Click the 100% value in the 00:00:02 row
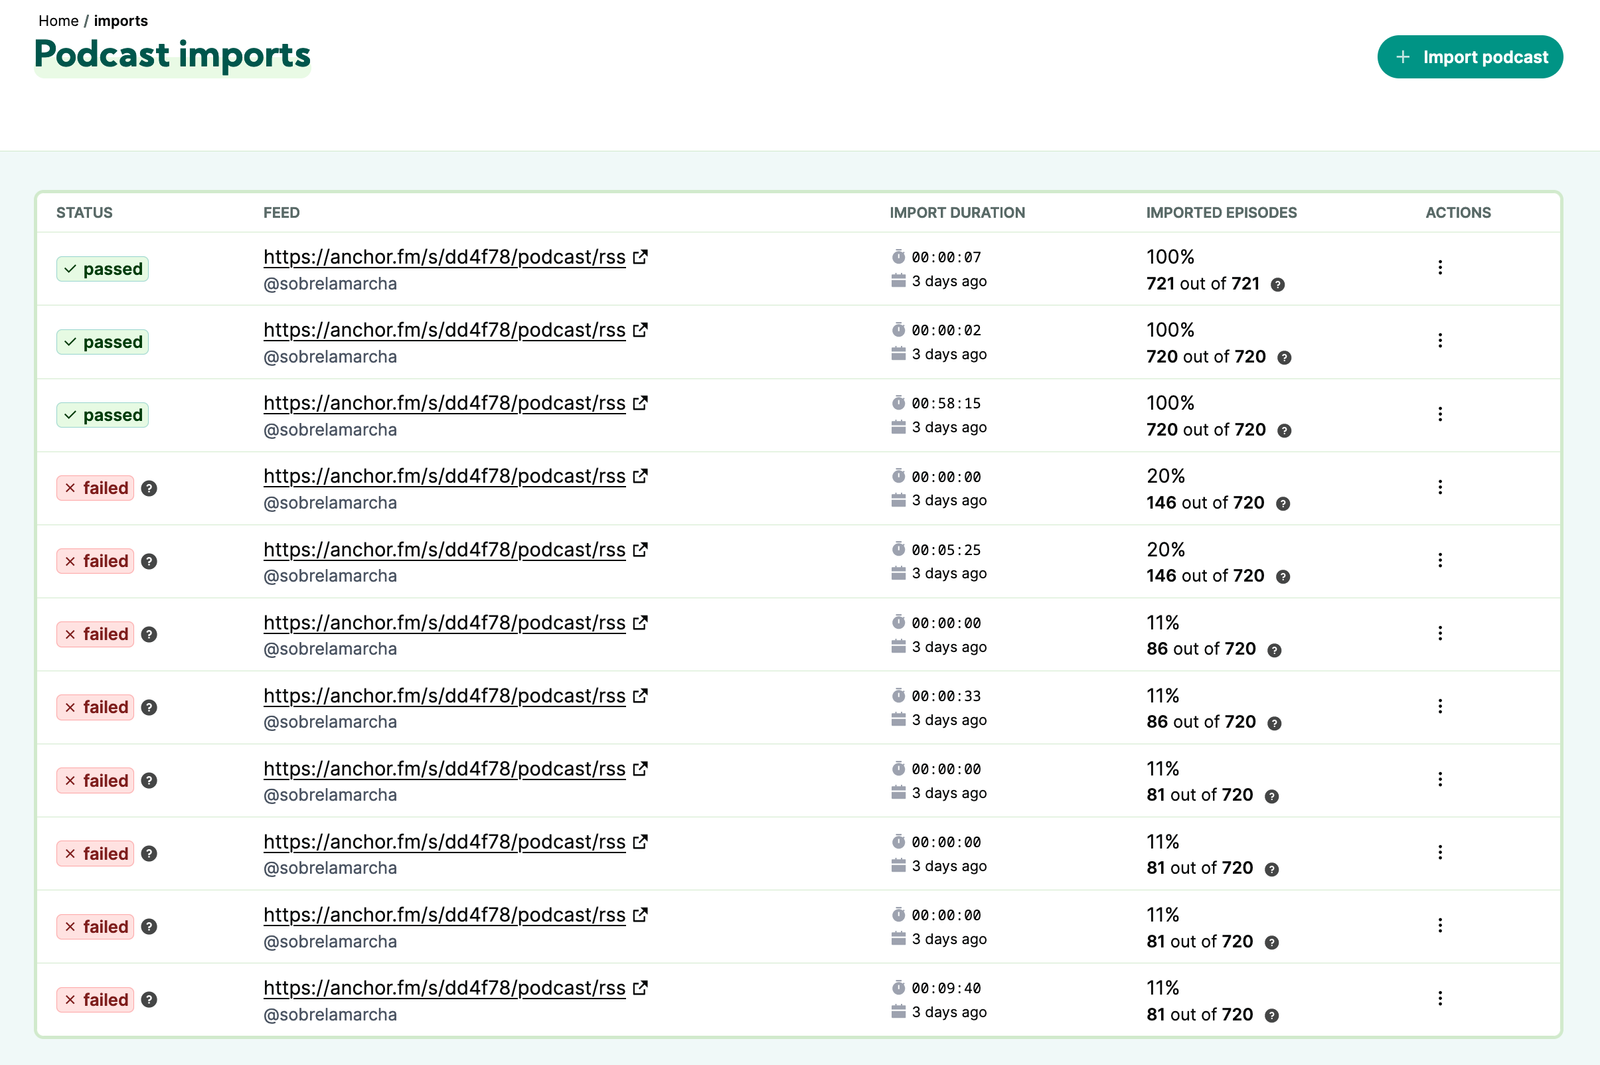Viewport: 1600px width, 1065px height. 1170,330
